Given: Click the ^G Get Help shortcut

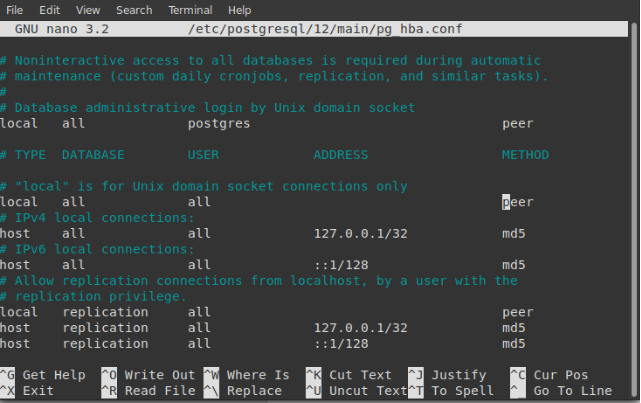Looking at the screenshot, I should (43, 375).
